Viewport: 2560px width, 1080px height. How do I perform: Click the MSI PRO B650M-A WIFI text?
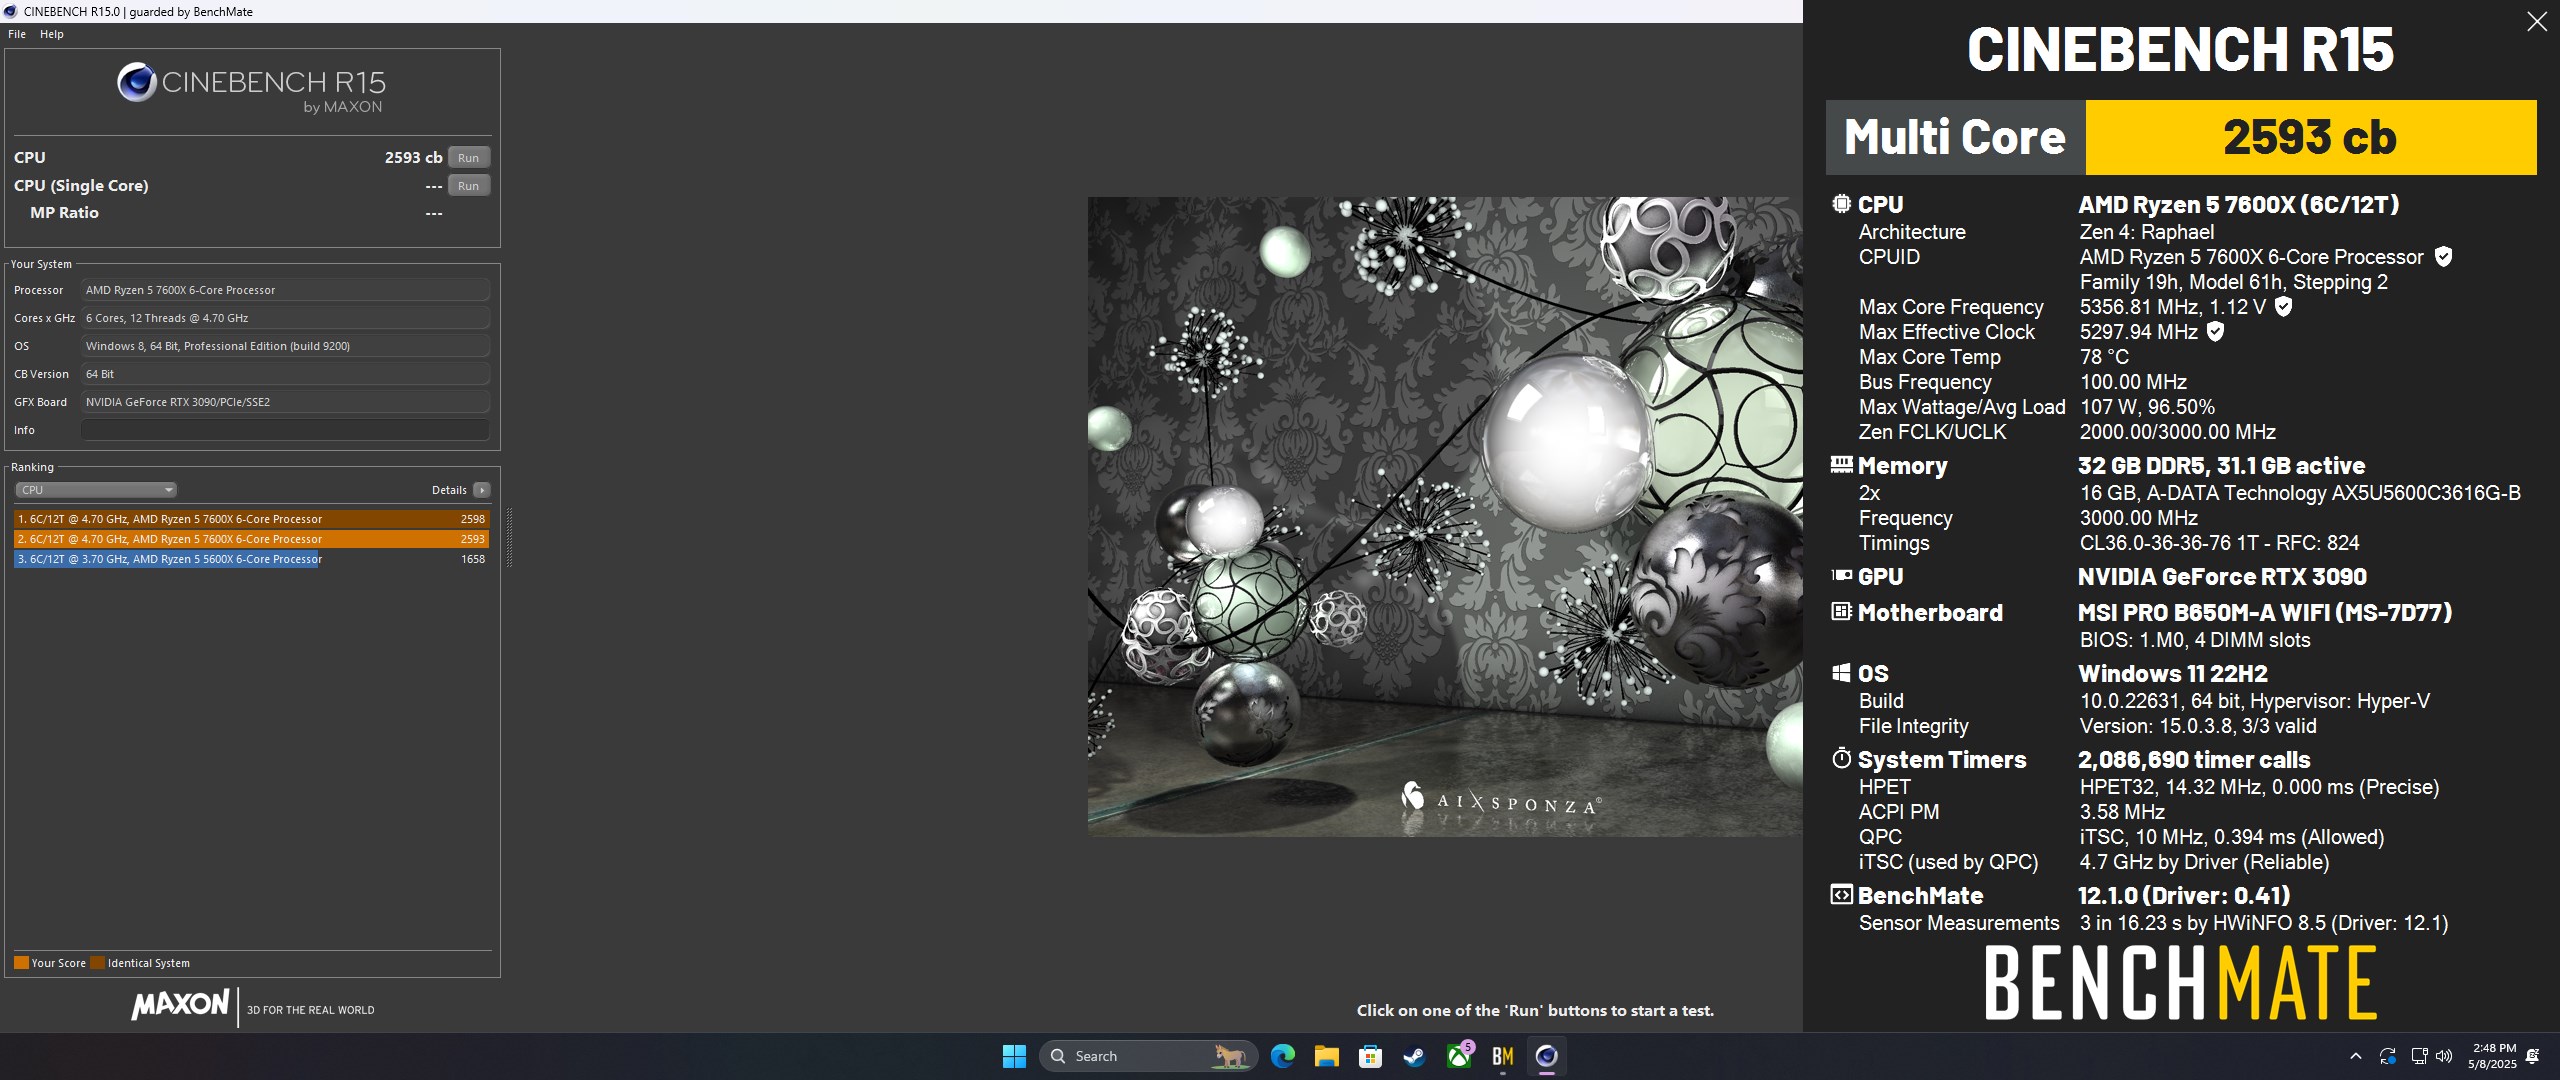2264,612
